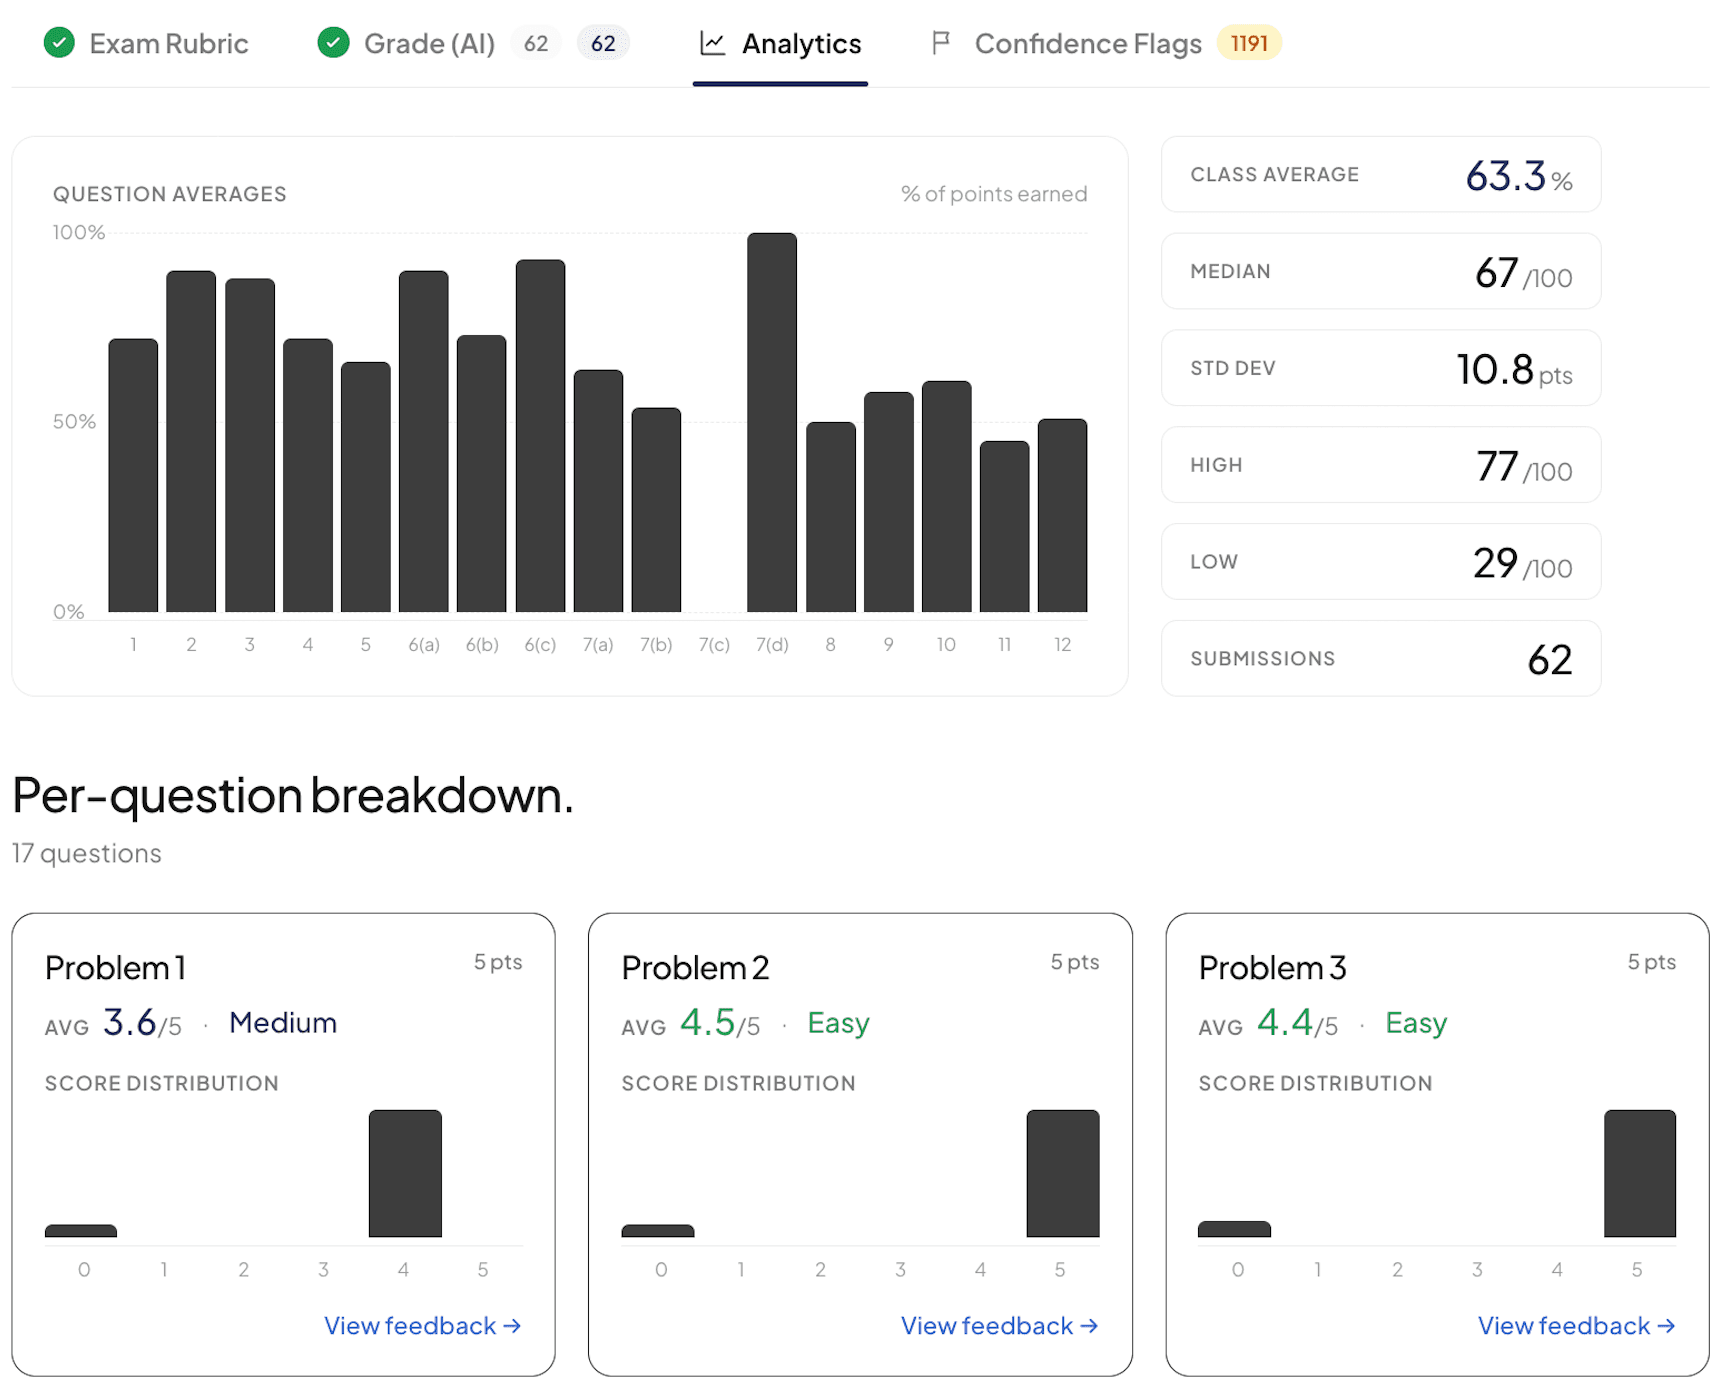The height and width of the screenshot is (1388, 1726).
Task: Click the Exam Rubric green checkmark icon
Action: 59,43
